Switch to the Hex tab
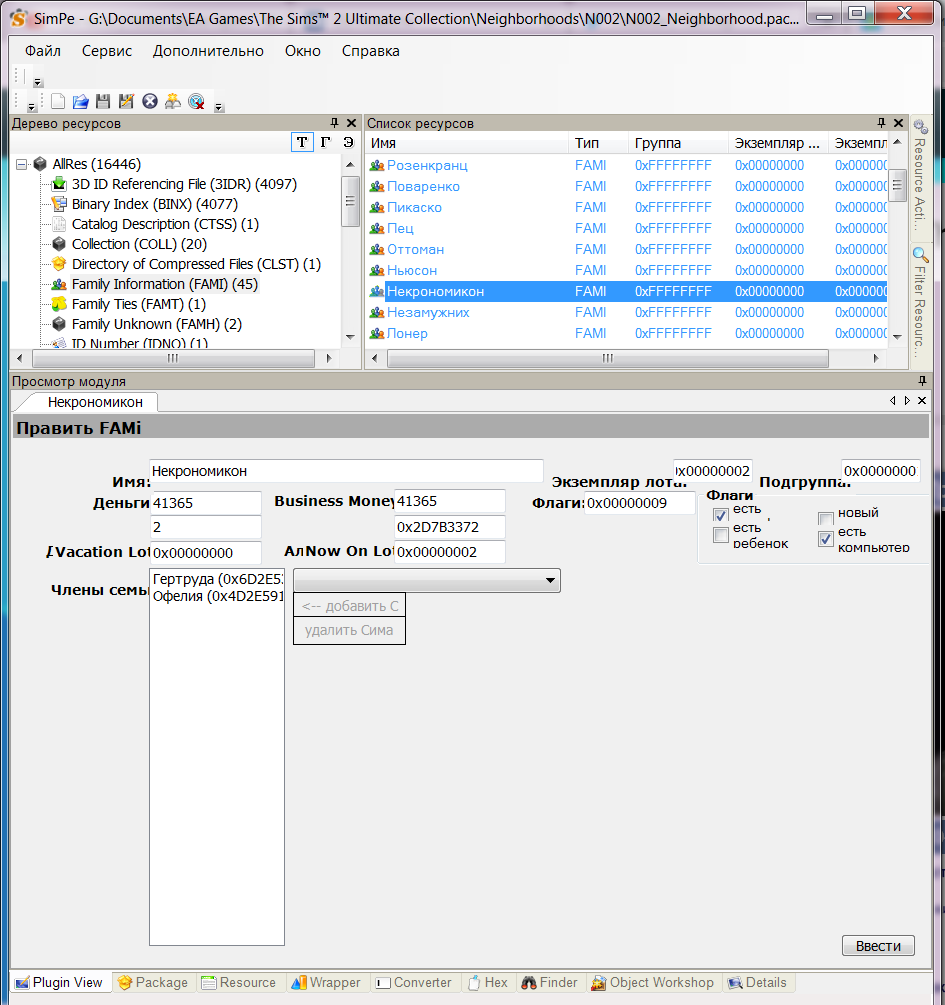Viewport: 945px width, 1005px height. [x=487, y=983]
